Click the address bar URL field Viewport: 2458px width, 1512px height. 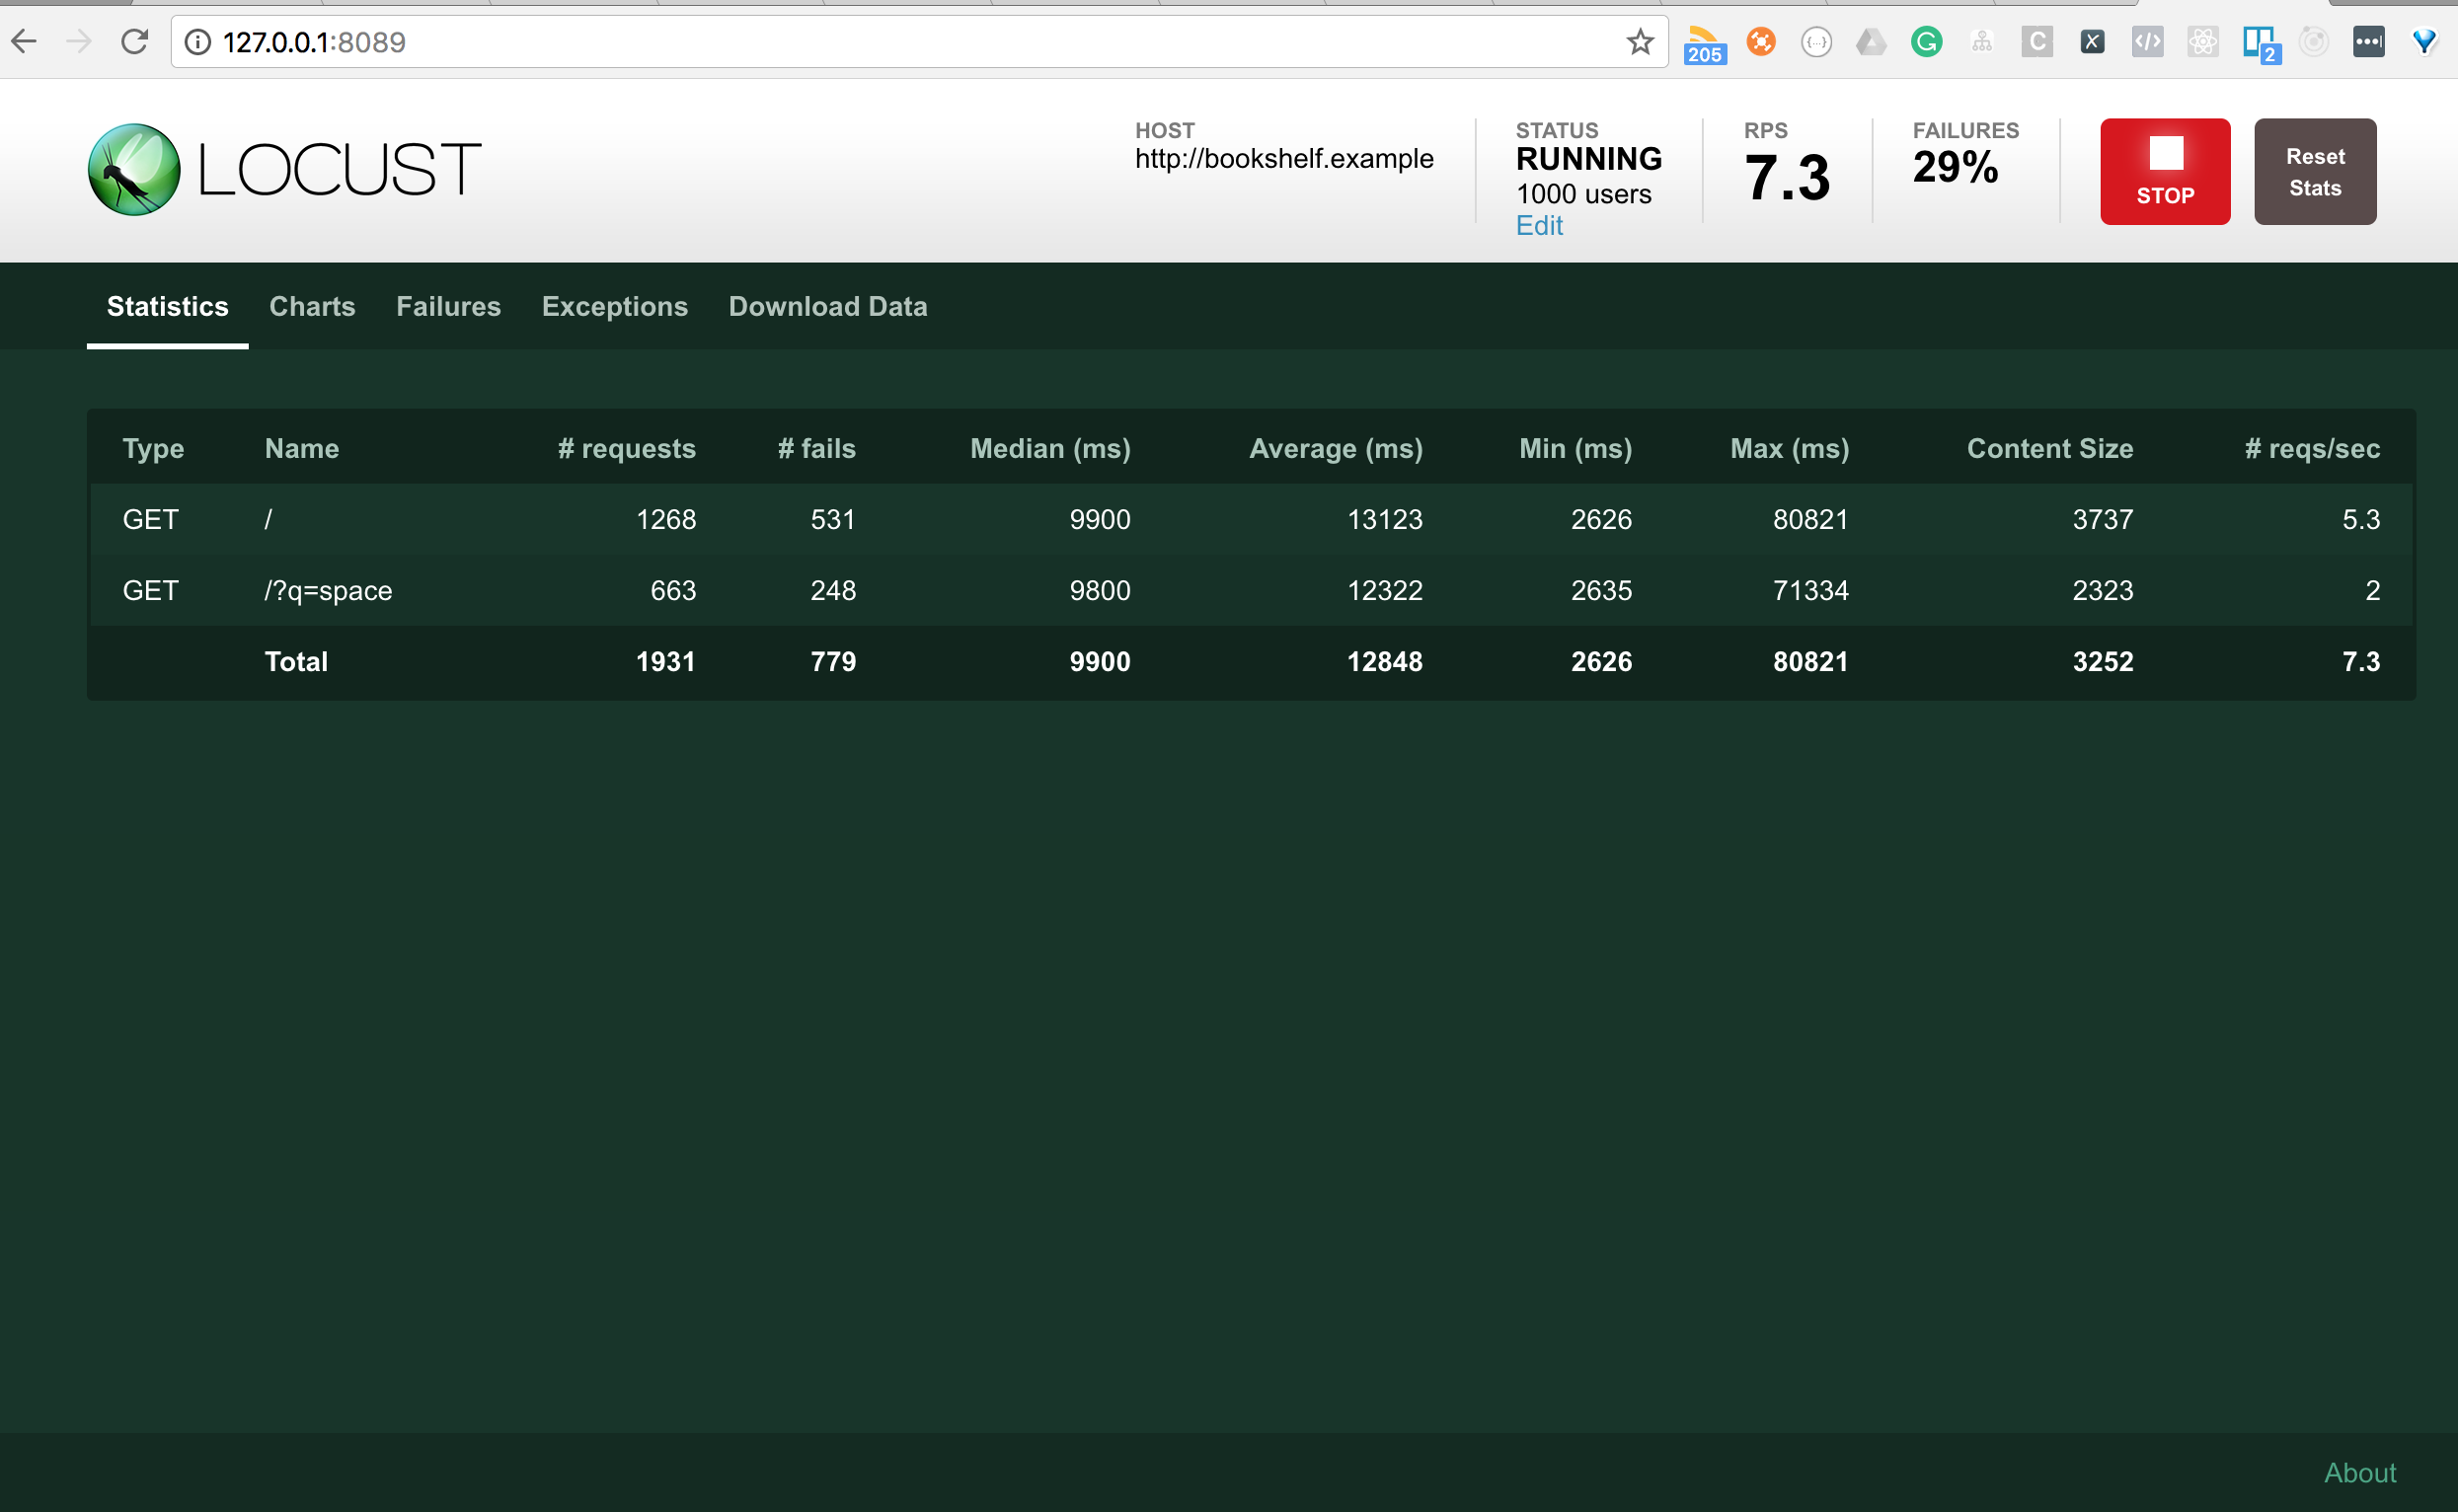[x=900, y=42]
